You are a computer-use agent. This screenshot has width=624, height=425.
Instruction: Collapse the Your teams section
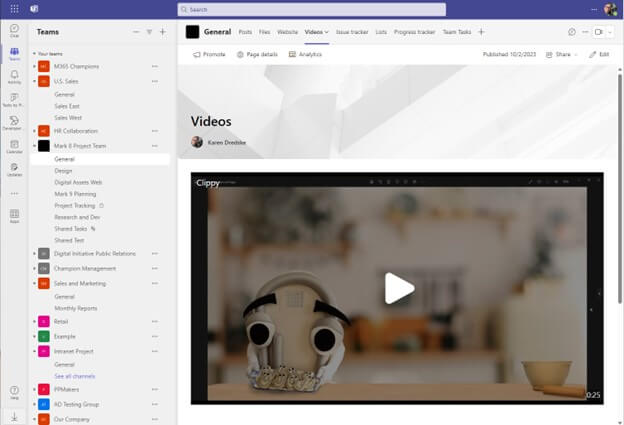click(34, 54)
